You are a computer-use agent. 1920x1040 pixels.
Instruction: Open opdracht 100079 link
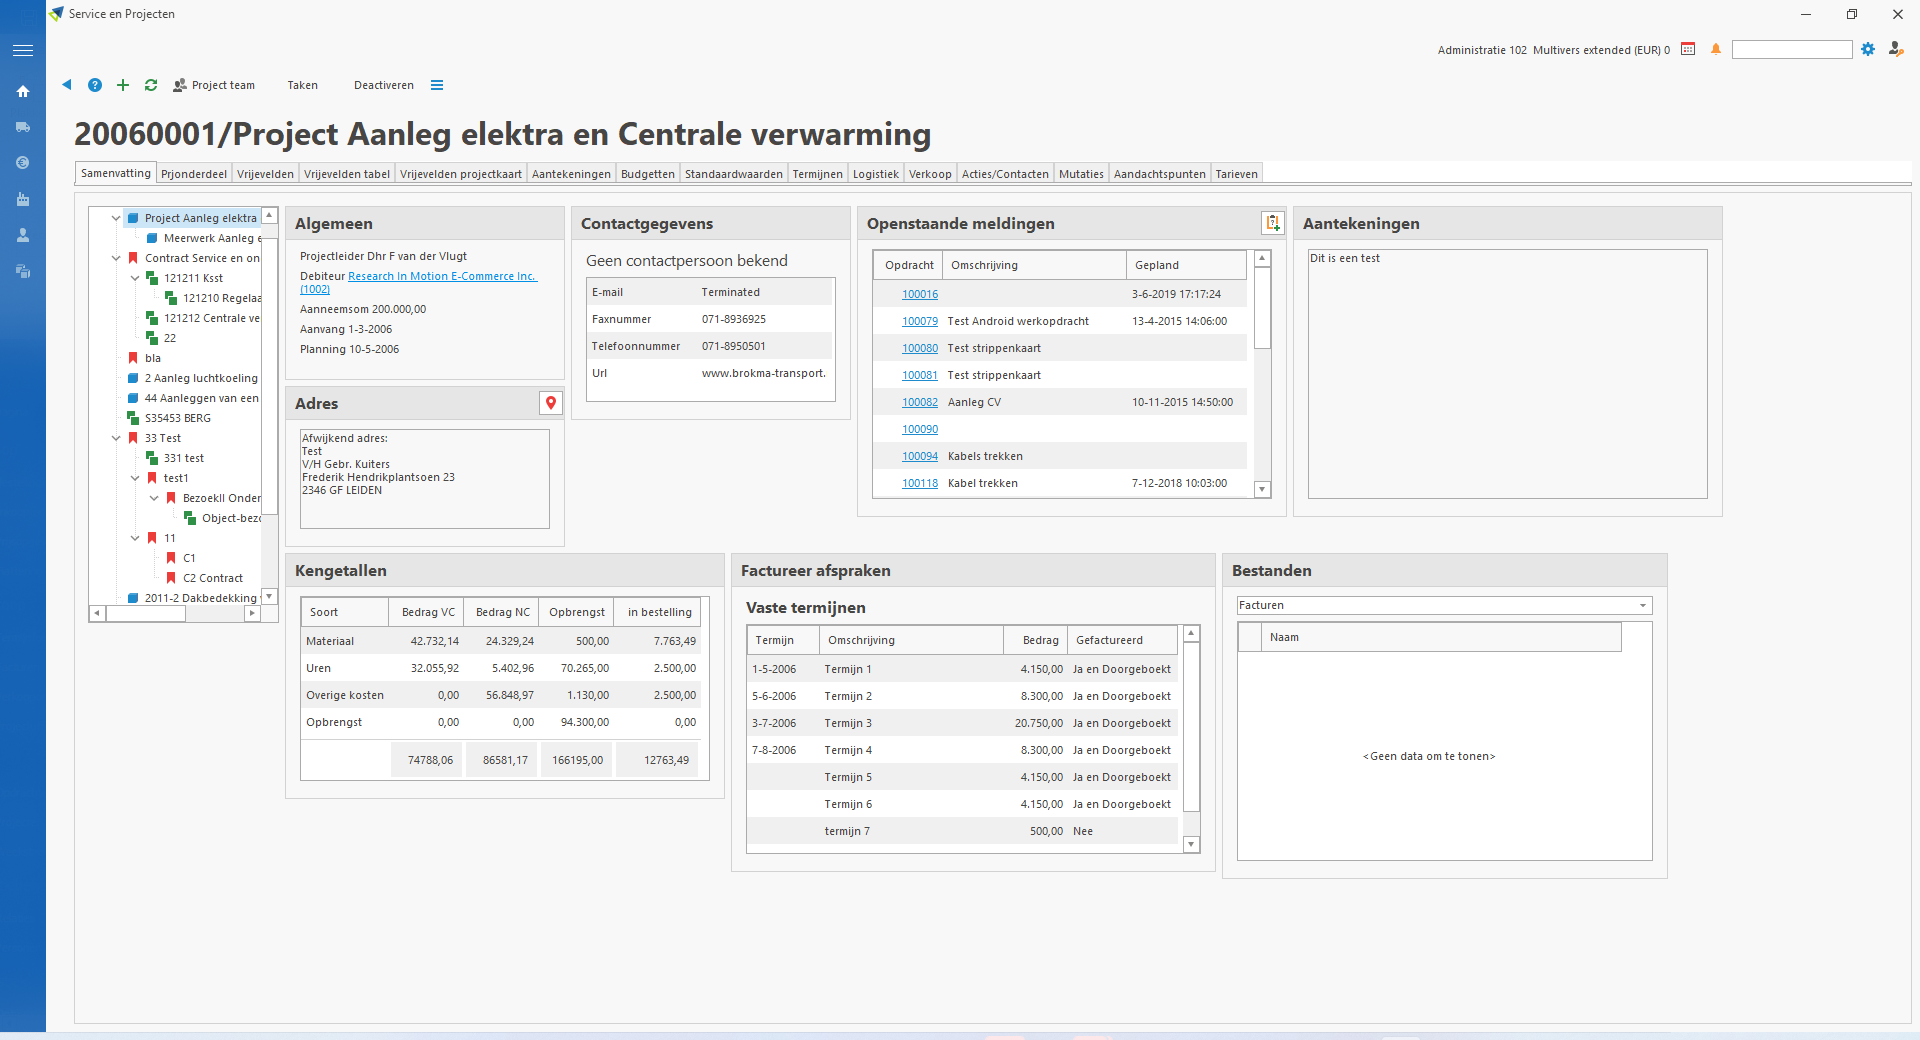pyautogui.click(x=919, y=321)
